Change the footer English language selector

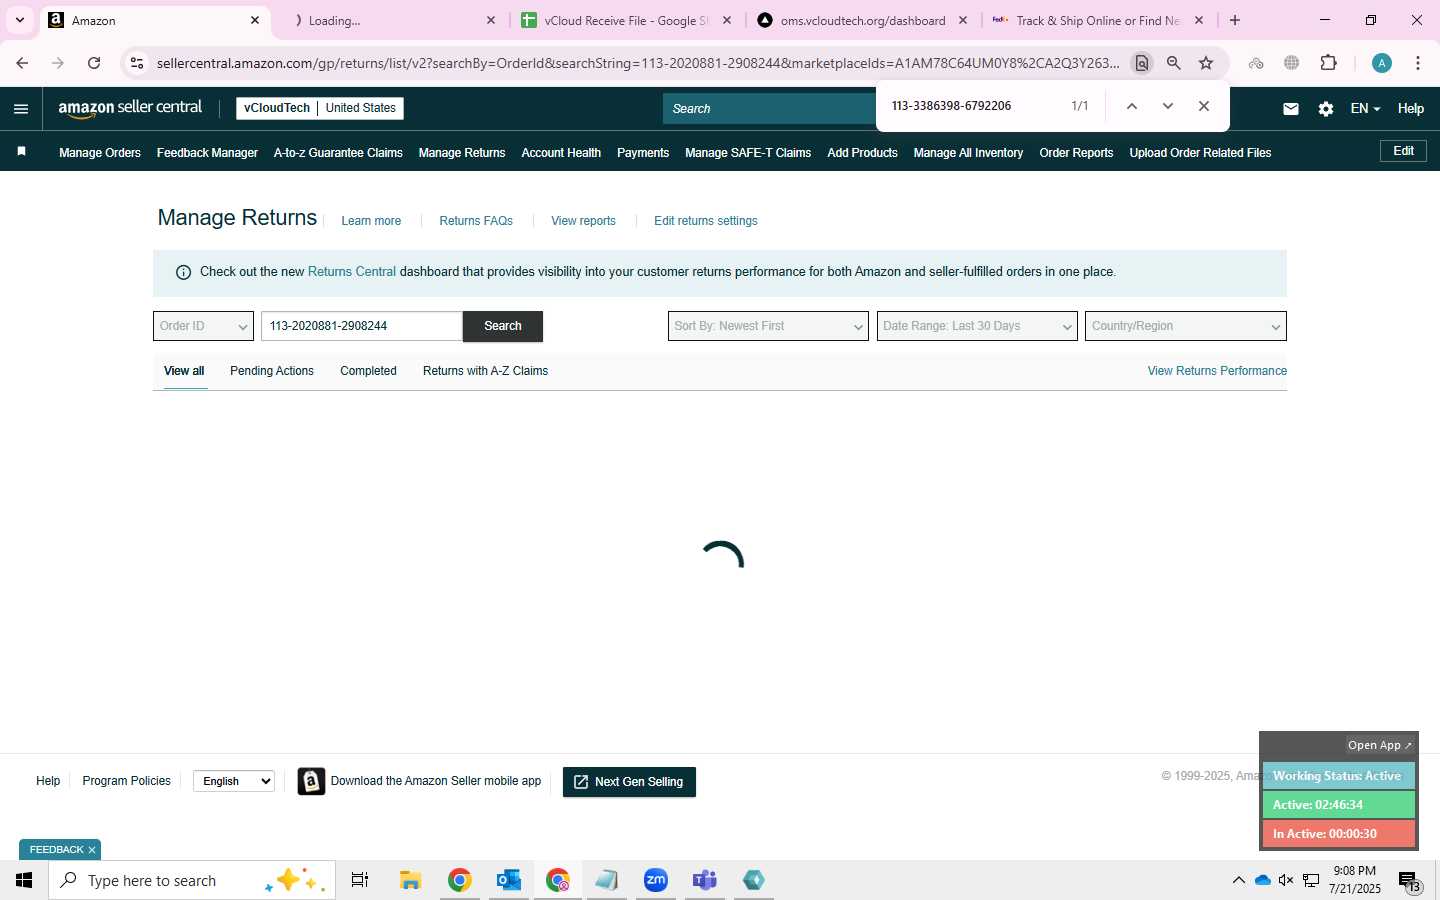(234, 781)
